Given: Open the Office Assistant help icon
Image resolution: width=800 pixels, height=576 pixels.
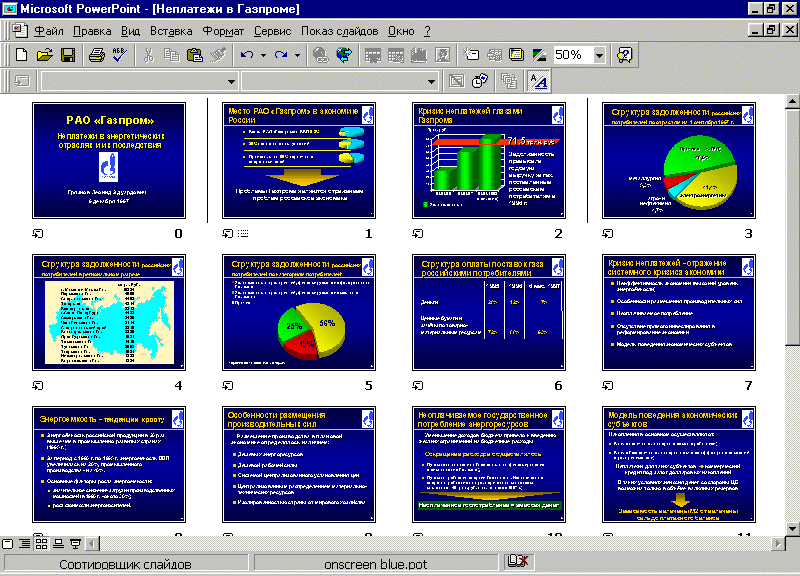Looking at the screenshot, I should 624,55.
